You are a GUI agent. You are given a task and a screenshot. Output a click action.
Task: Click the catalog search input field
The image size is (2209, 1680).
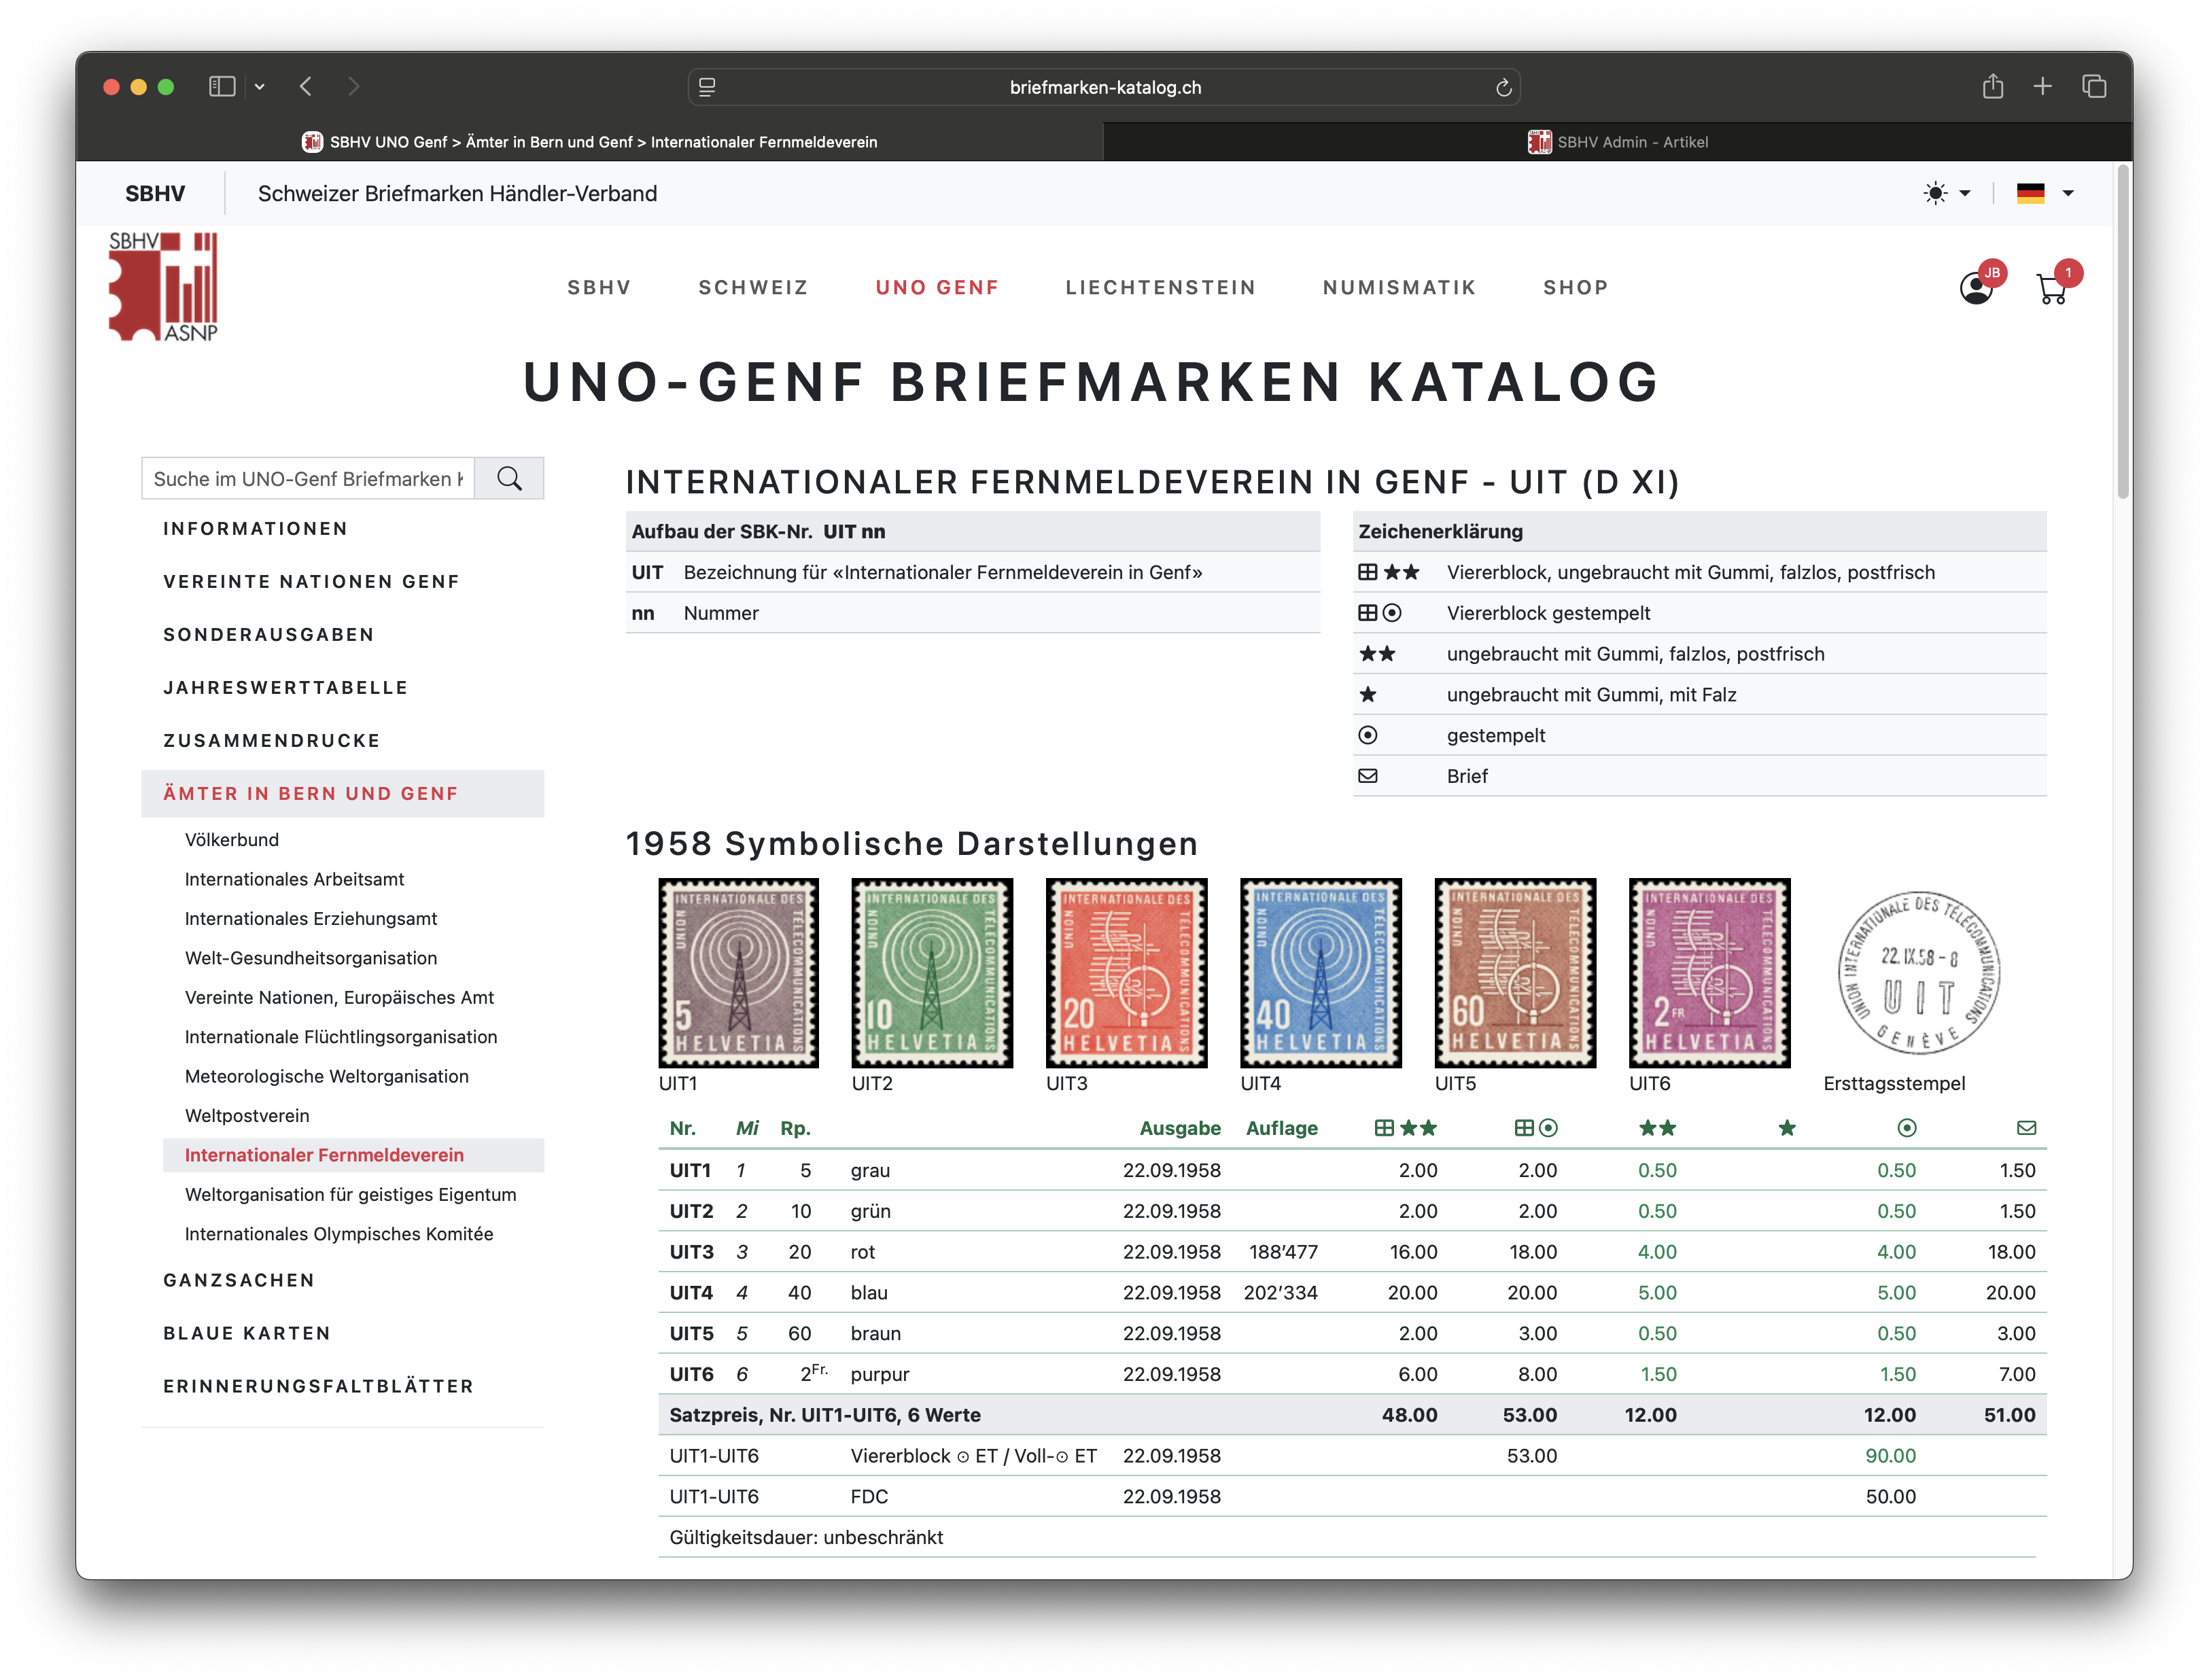point(308,479)
